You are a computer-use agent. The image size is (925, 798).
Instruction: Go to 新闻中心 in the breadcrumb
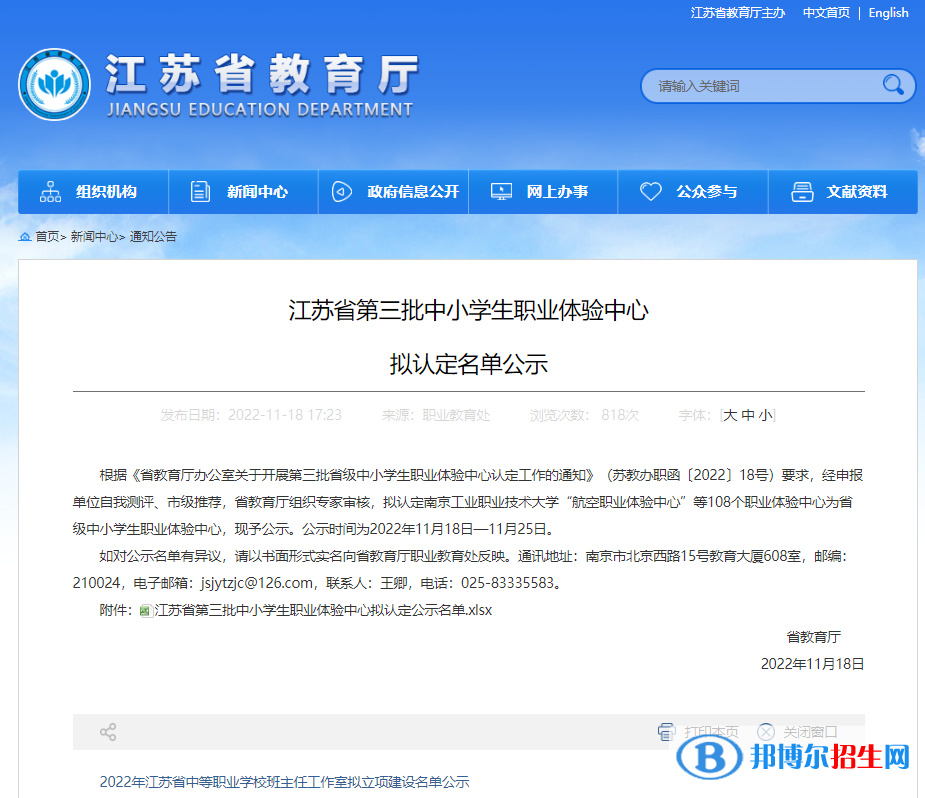tap(94, 237)
